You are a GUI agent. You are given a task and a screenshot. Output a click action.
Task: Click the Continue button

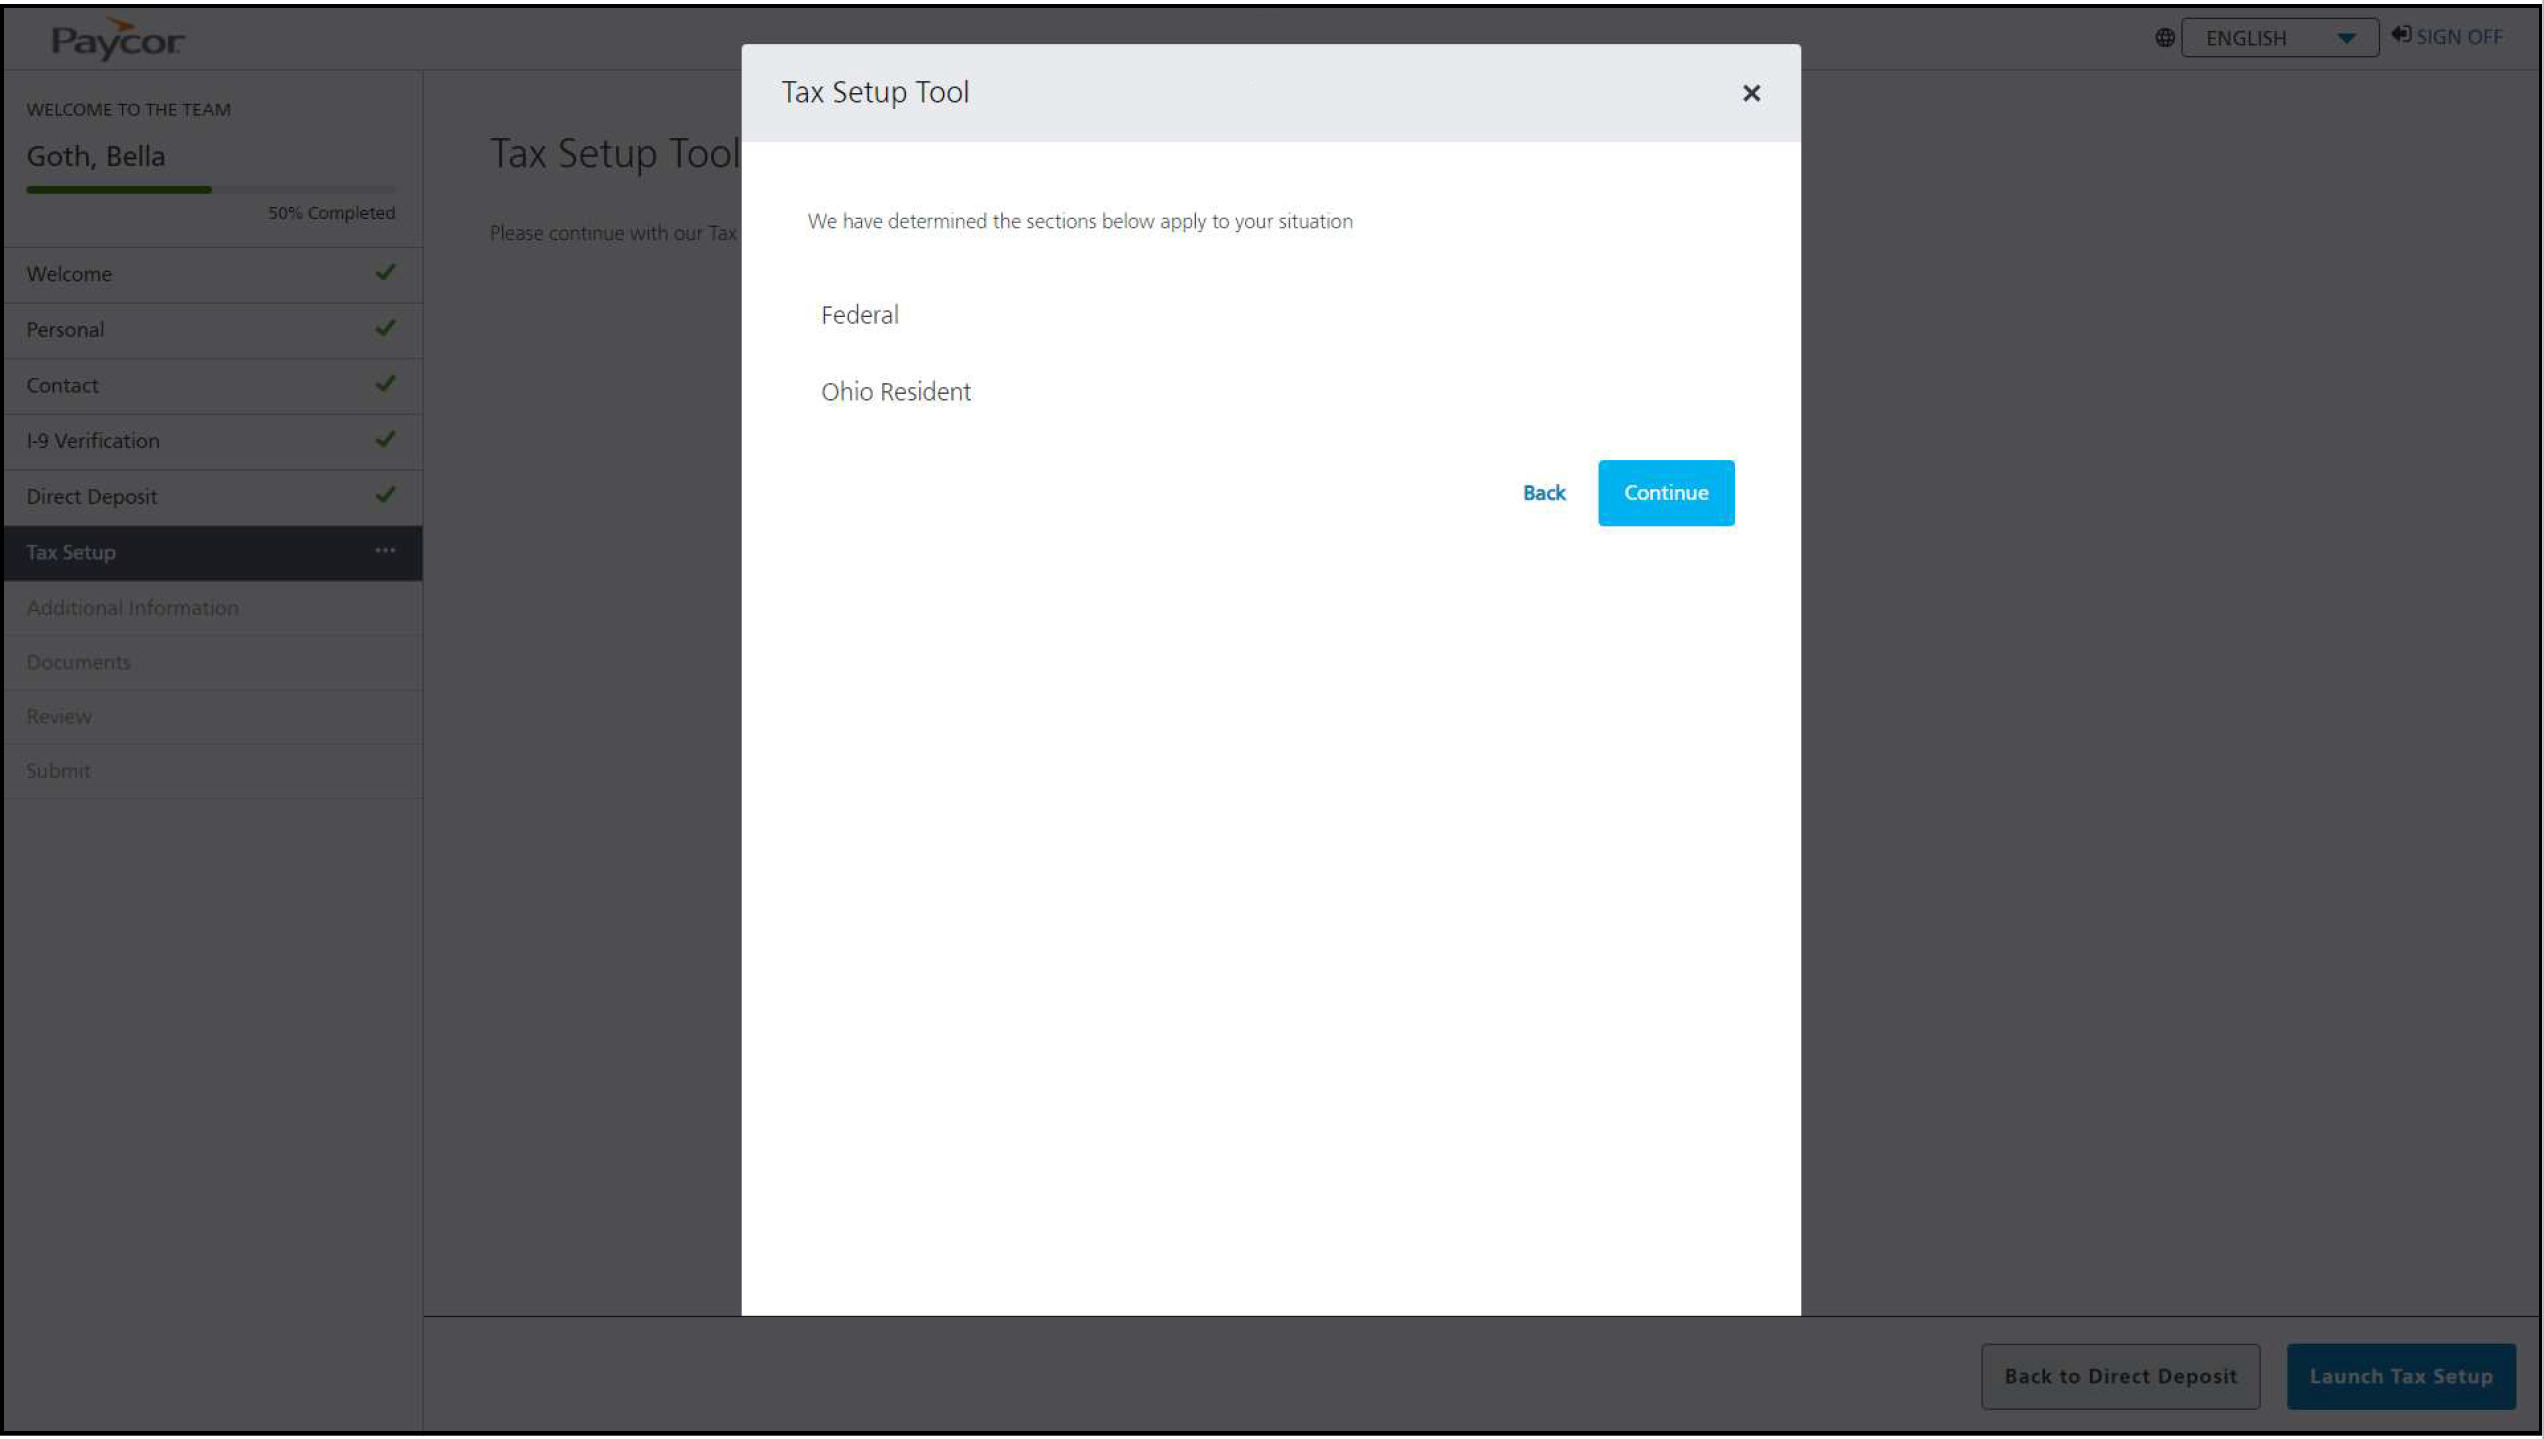[x=1665, y=492]
